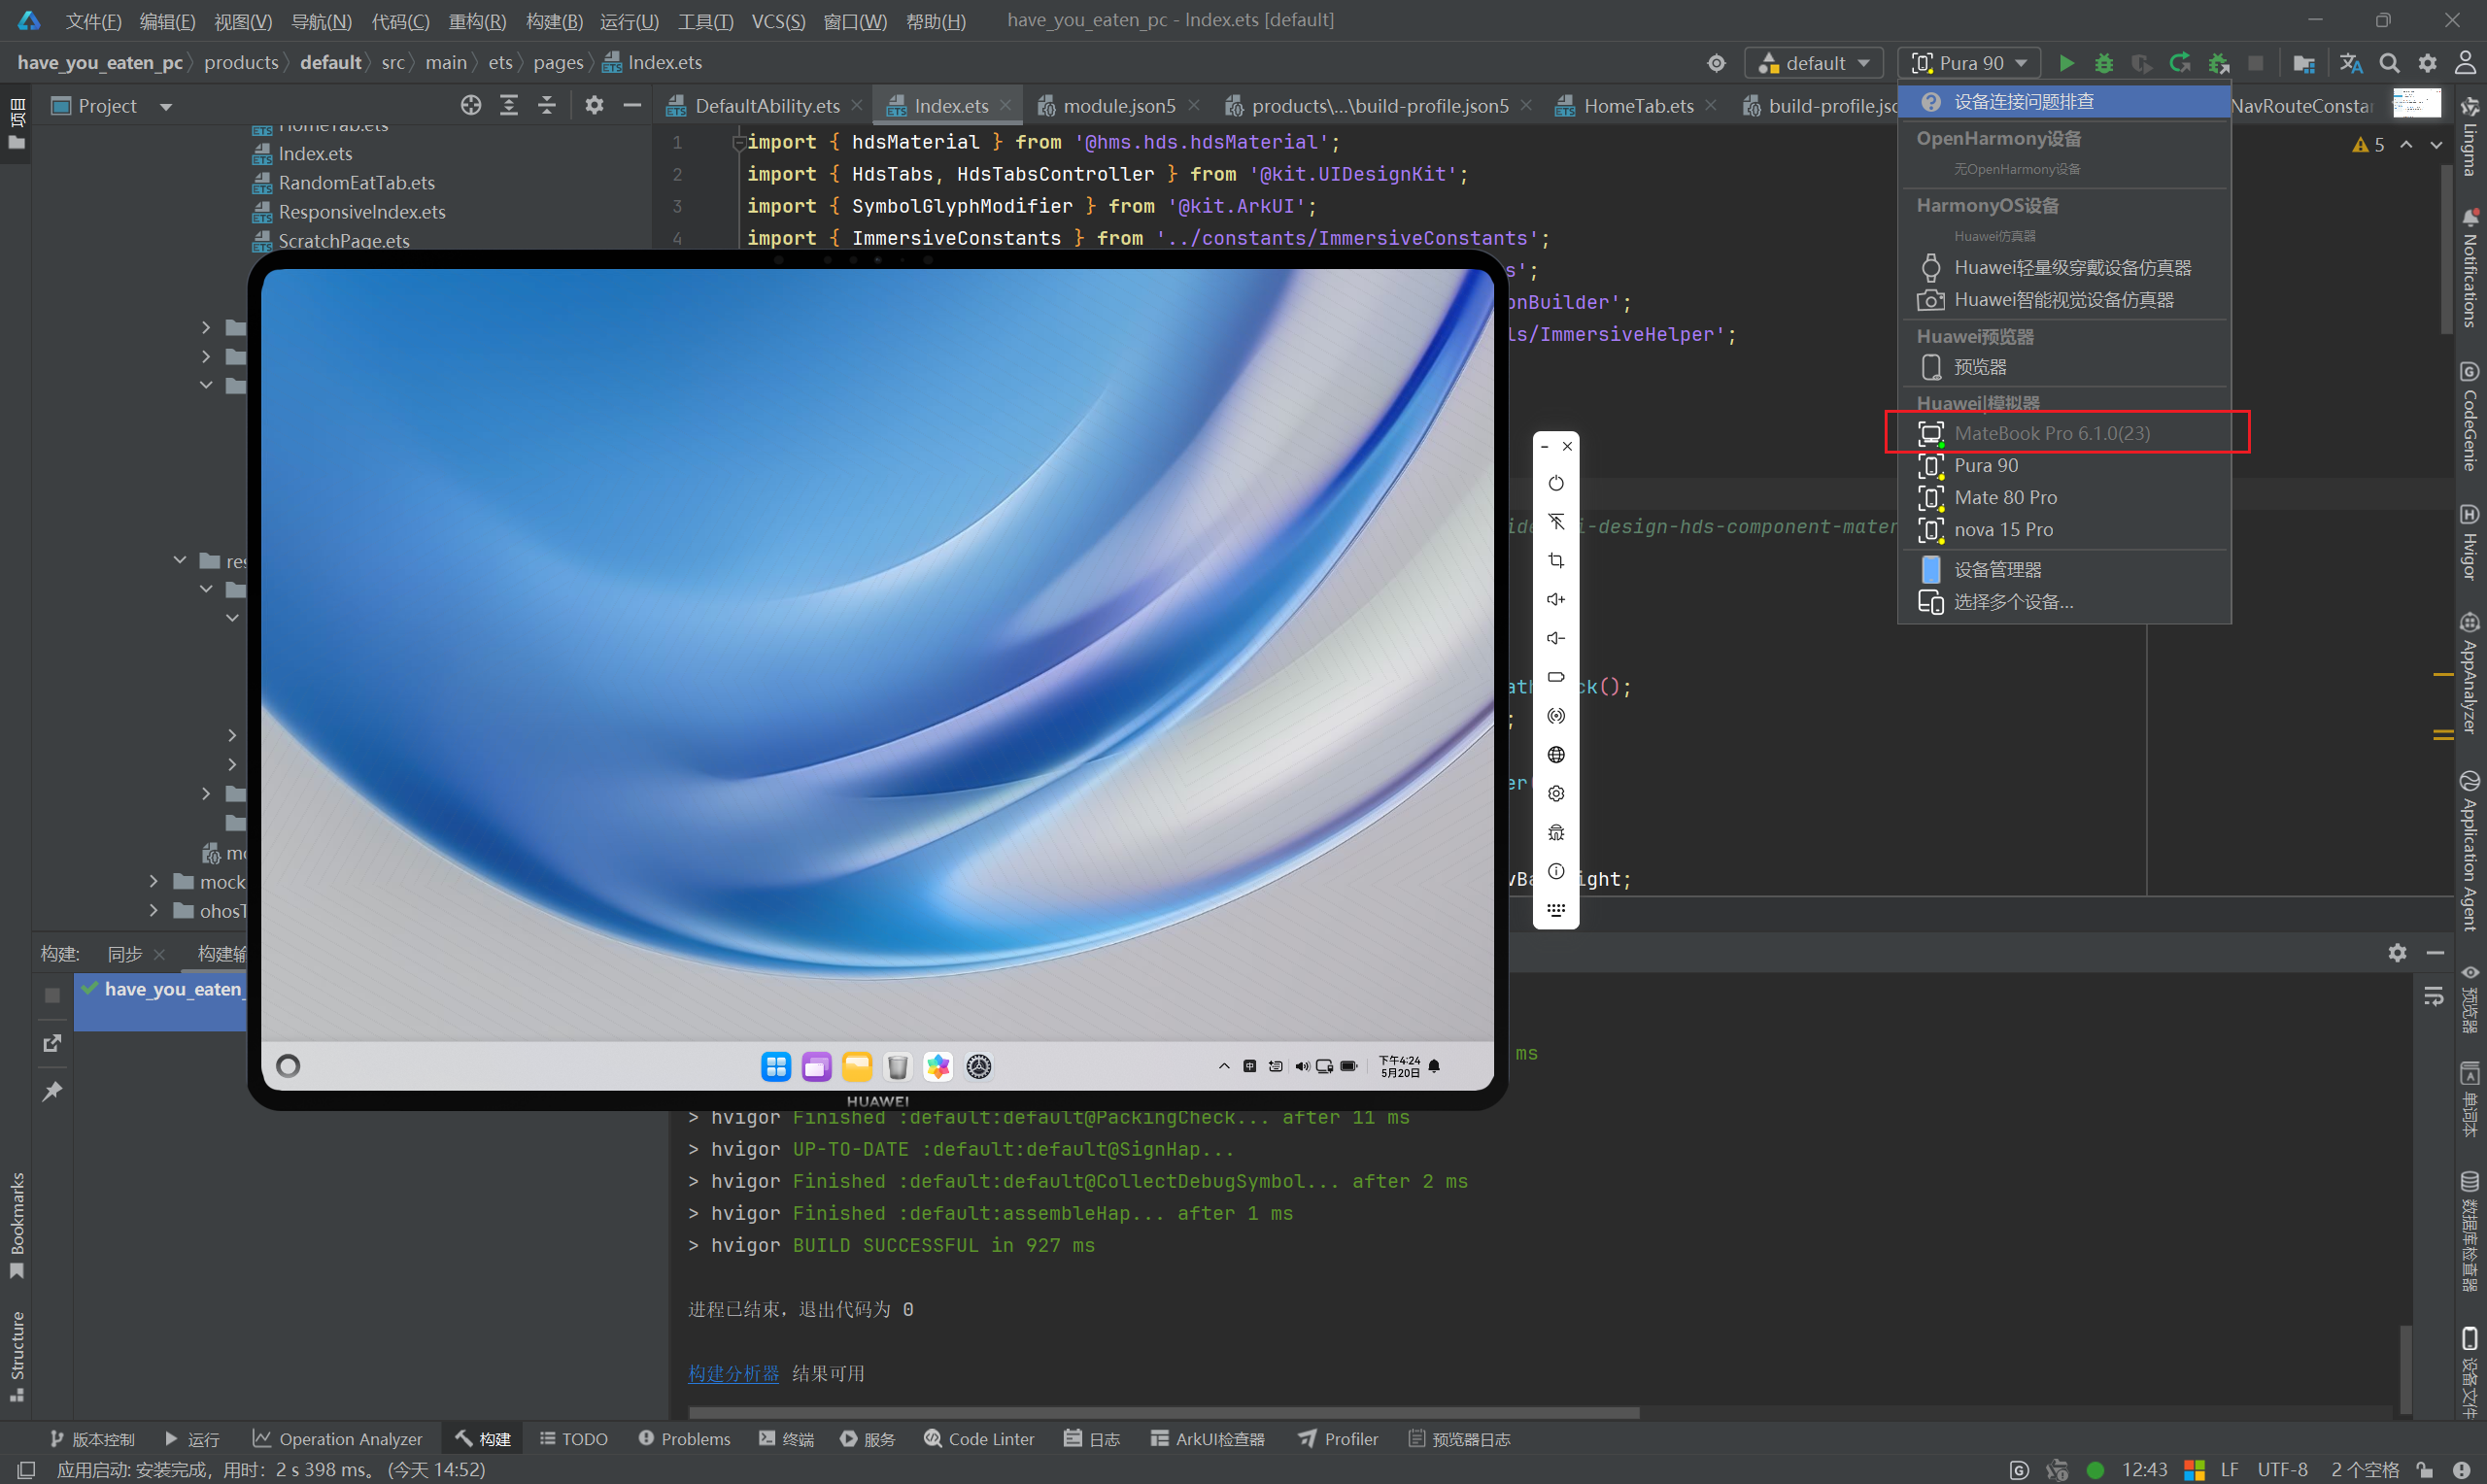2487x1484 pixels.
Task: Raise emulator volume with volume-up icon
Action: click(1556, 599)
